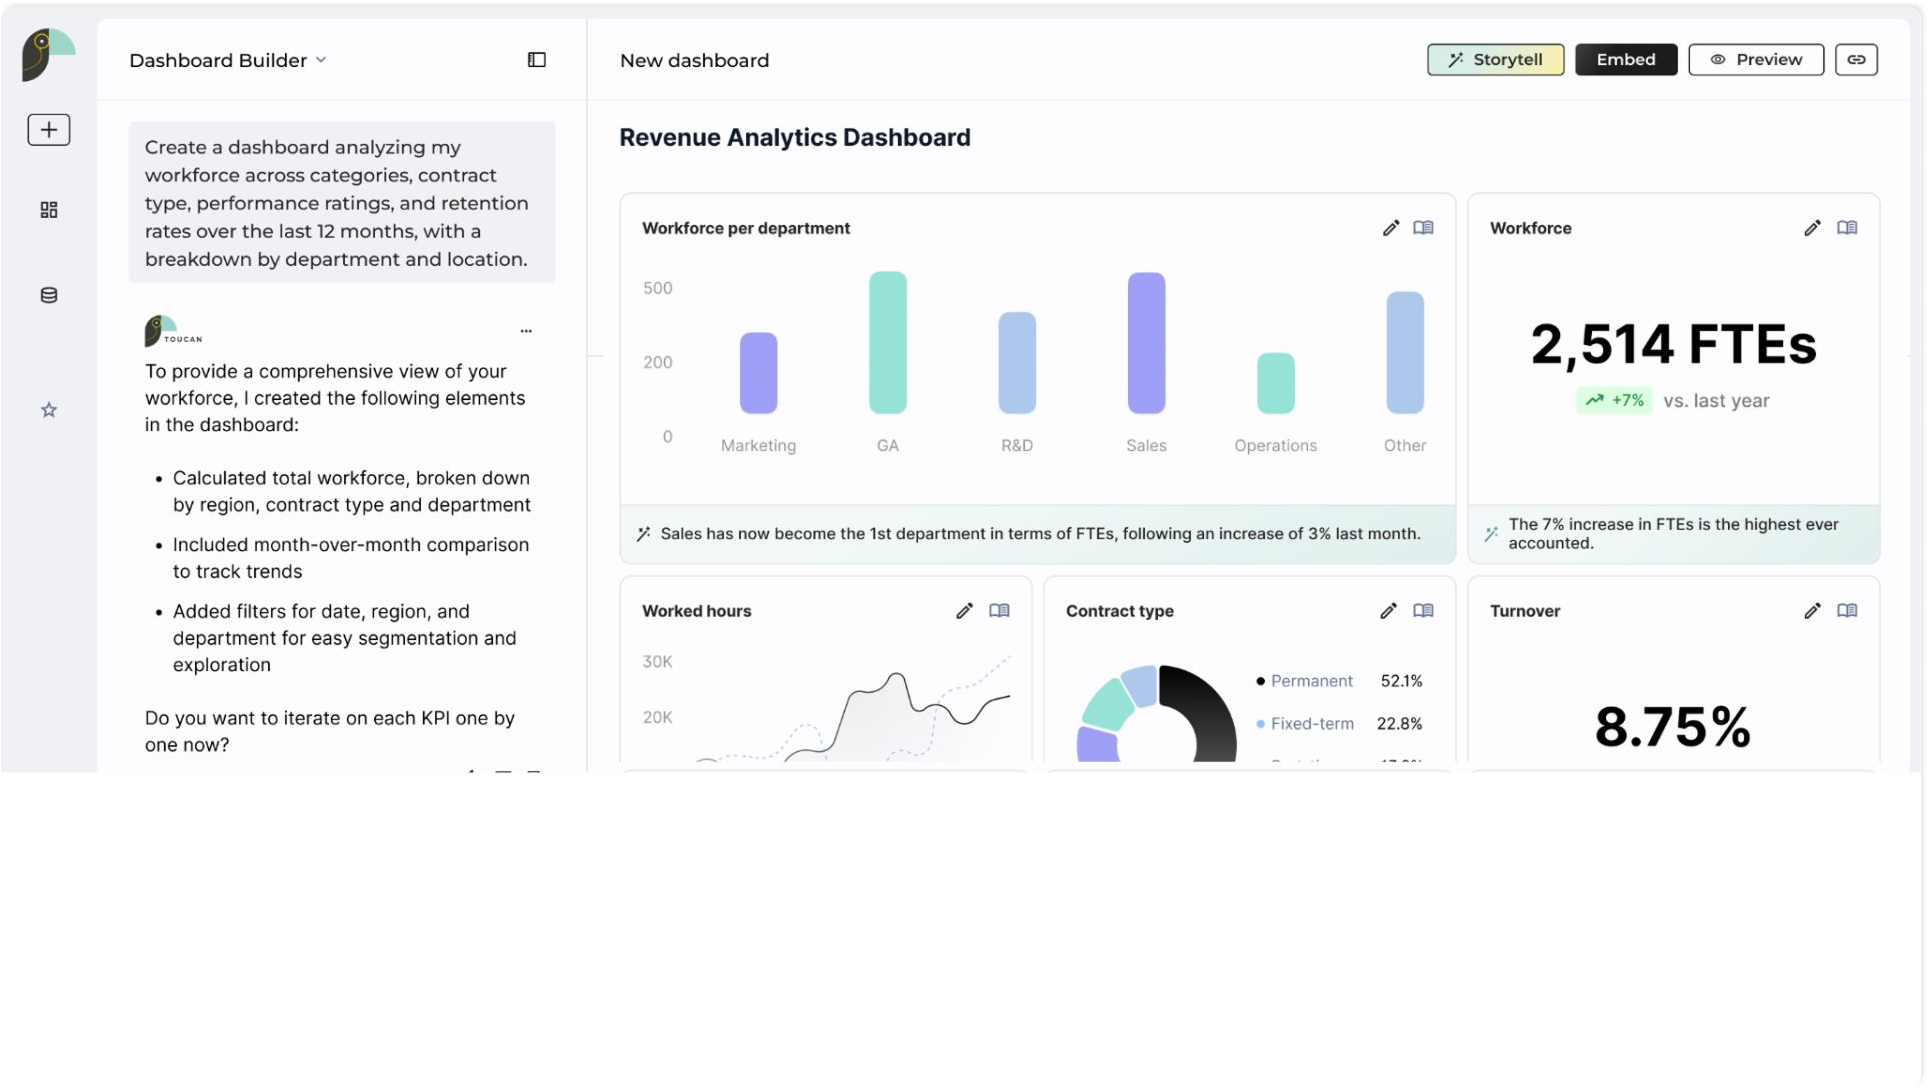
Task: Toggle the chat side panel collapse icon
Action: [537, 60]
